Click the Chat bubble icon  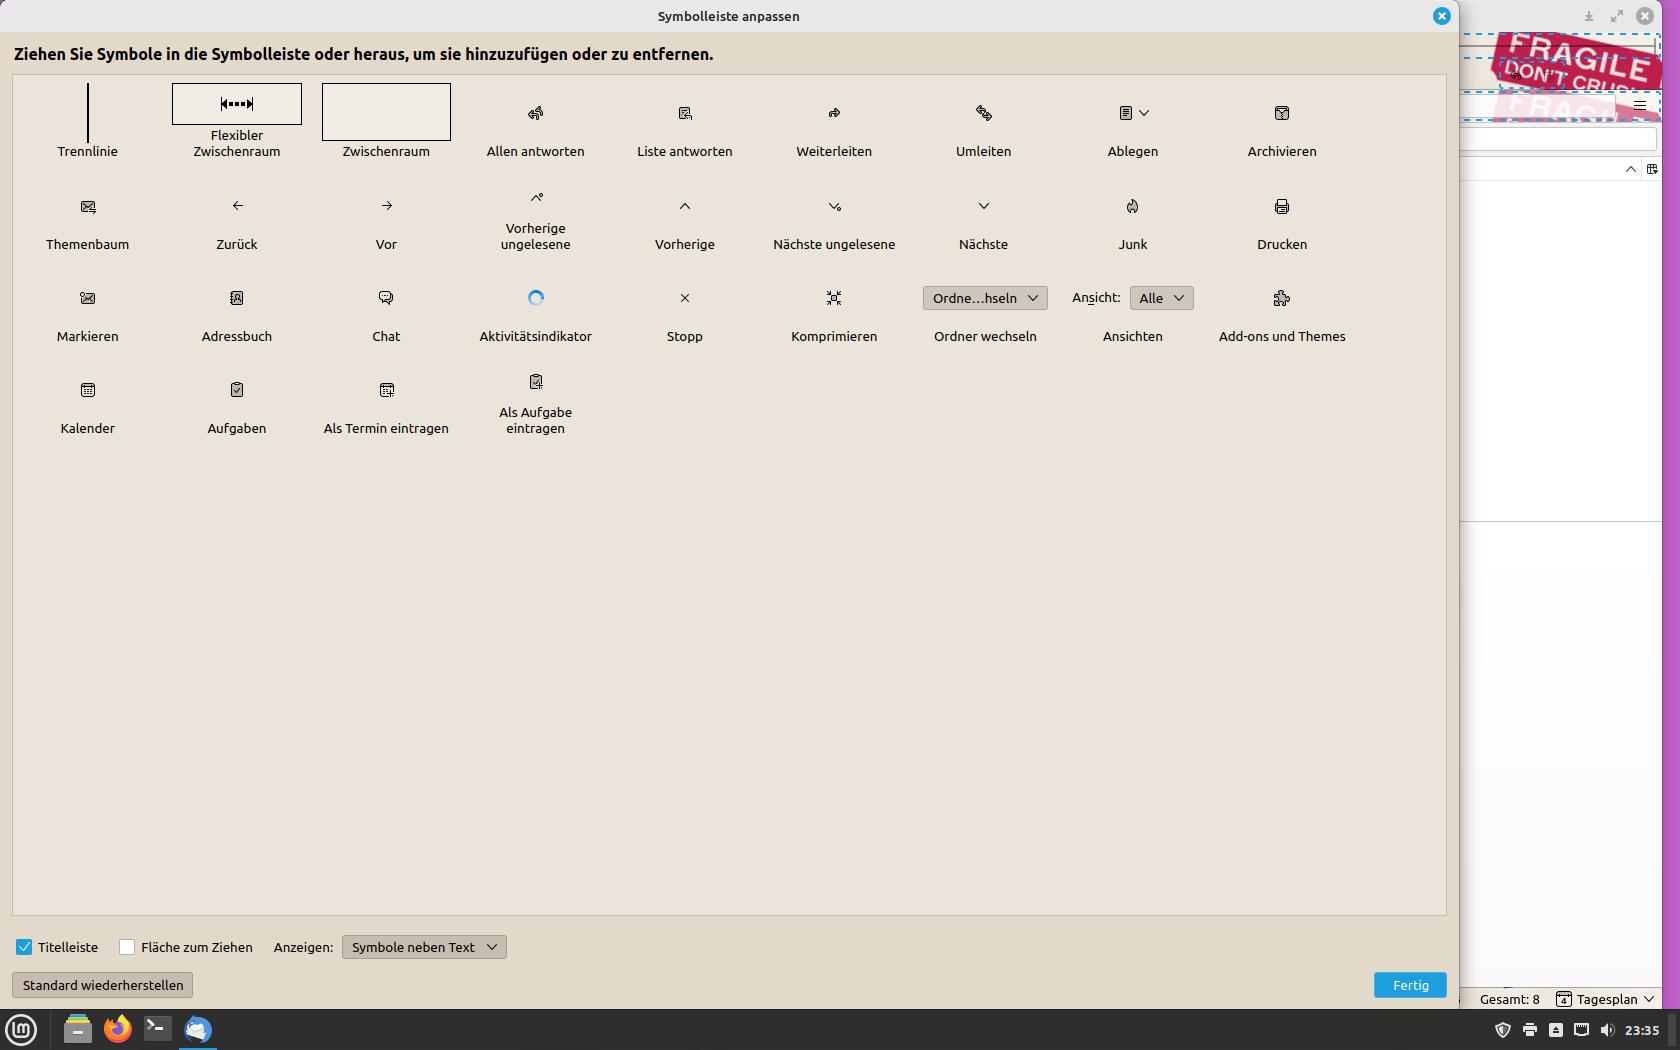386,298
